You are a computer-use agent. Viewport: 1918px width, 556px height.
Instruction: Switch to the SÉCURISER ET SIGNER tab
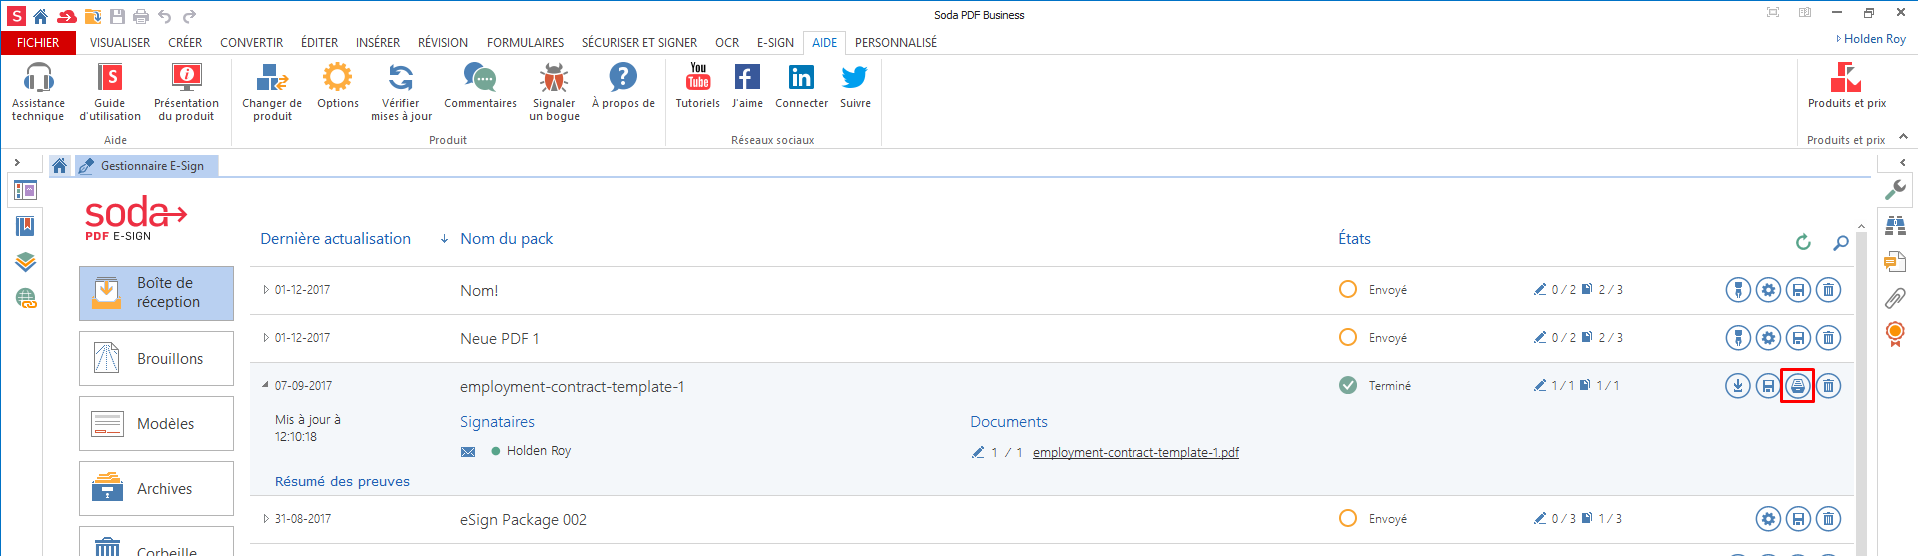640,43
